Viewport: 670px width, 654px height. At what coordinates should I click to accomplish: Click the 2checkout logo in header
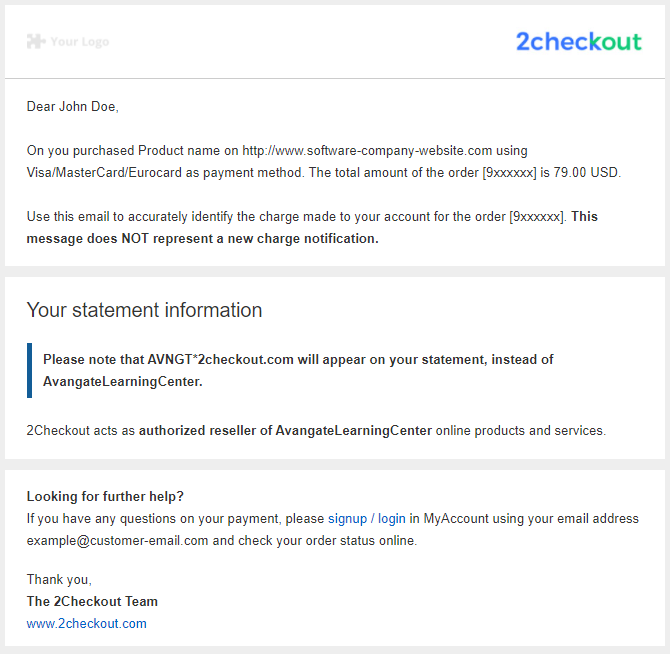coord(579,41)
